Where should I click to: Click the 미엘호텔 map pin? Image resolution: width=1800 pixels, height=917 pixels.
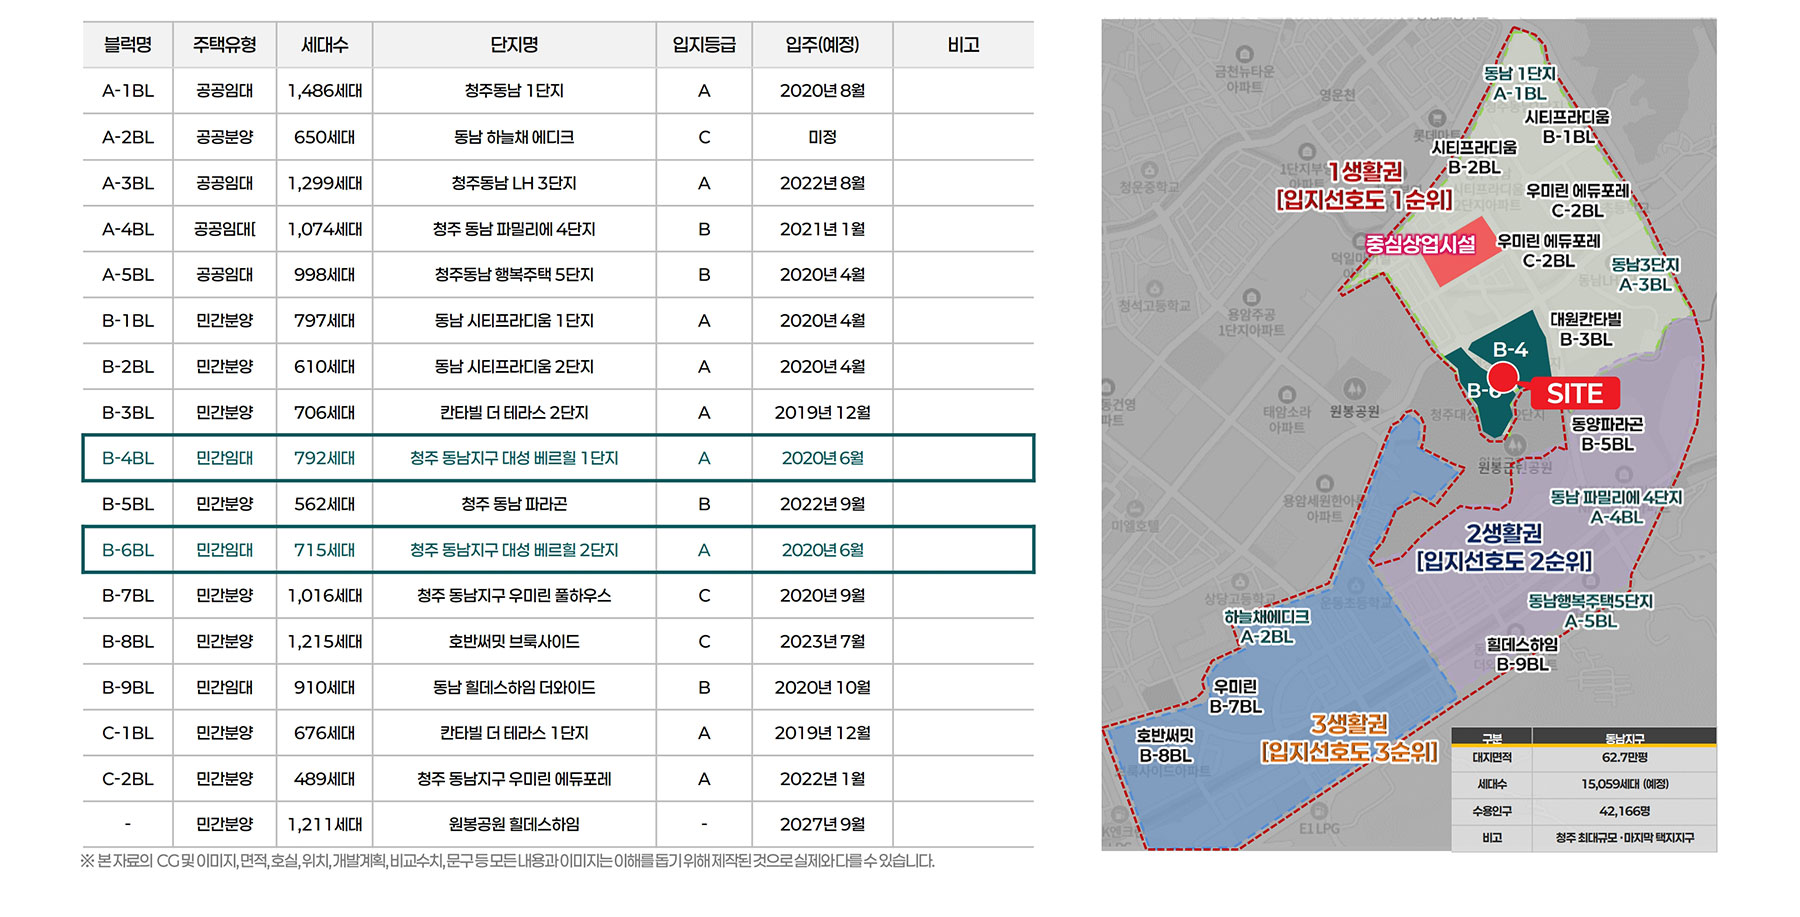coord(1136,509)
